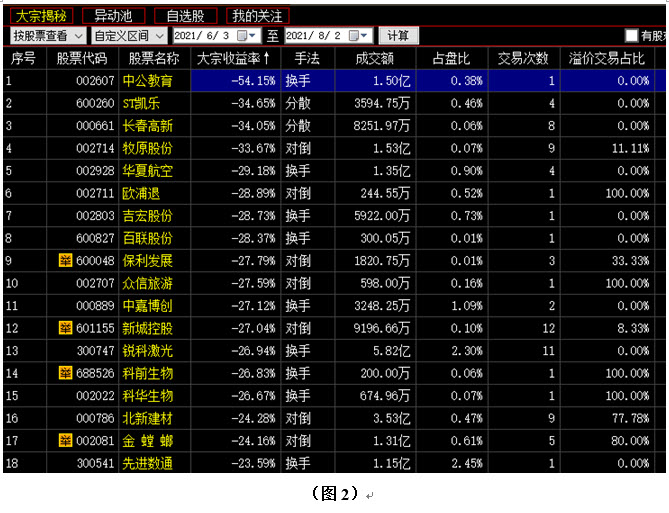669x513 pixels.
Task: Expand the 自定义区间 dropdown
Action: 161,36
